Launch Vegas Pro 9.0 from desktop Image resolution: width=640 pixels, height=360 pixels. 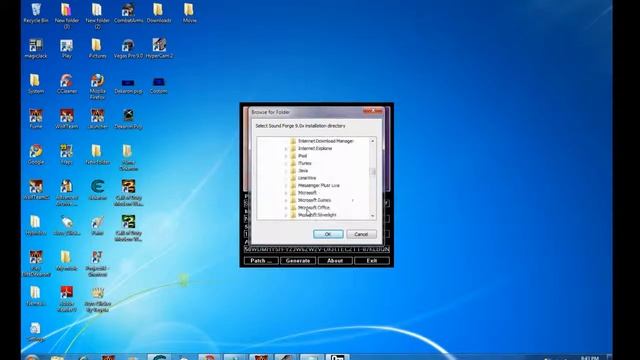[128, 49]
